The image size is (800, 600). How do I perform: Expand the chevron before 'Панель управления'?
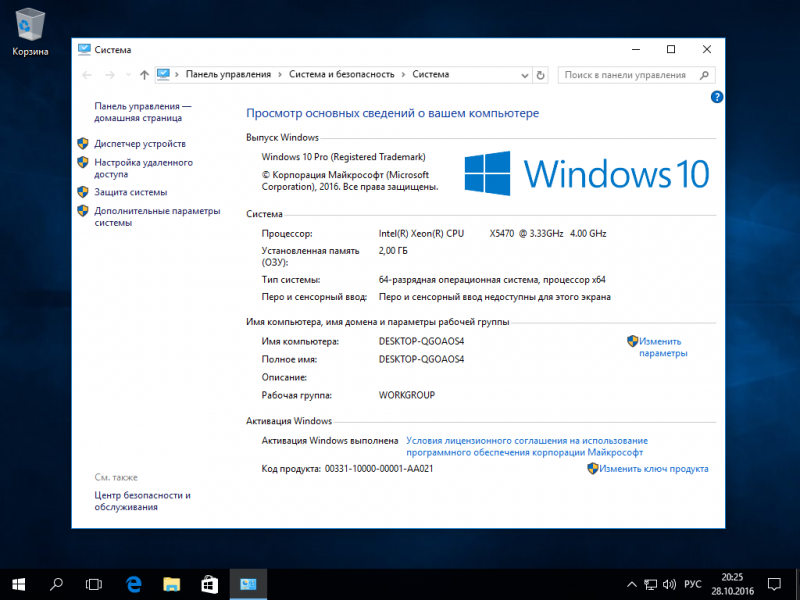coord(177,75)
